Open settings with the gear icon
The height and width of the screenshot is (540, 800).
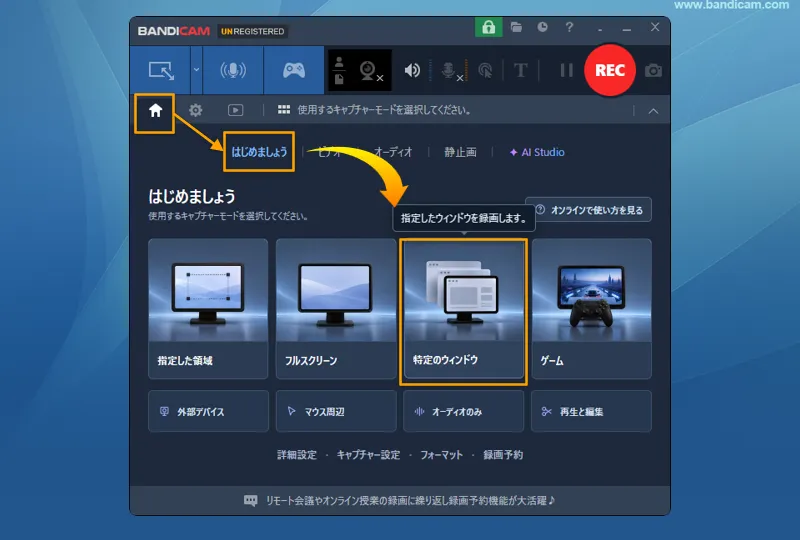[x=195, y=110]
